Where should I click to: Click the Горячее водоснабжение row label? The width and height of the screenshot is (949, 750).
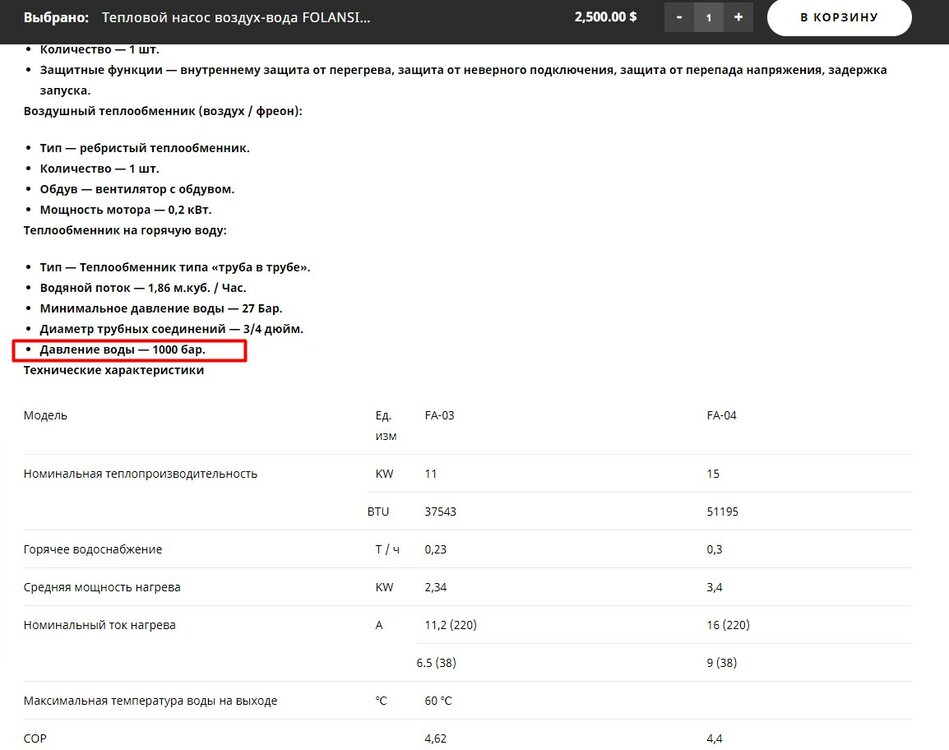pos(93,549)
